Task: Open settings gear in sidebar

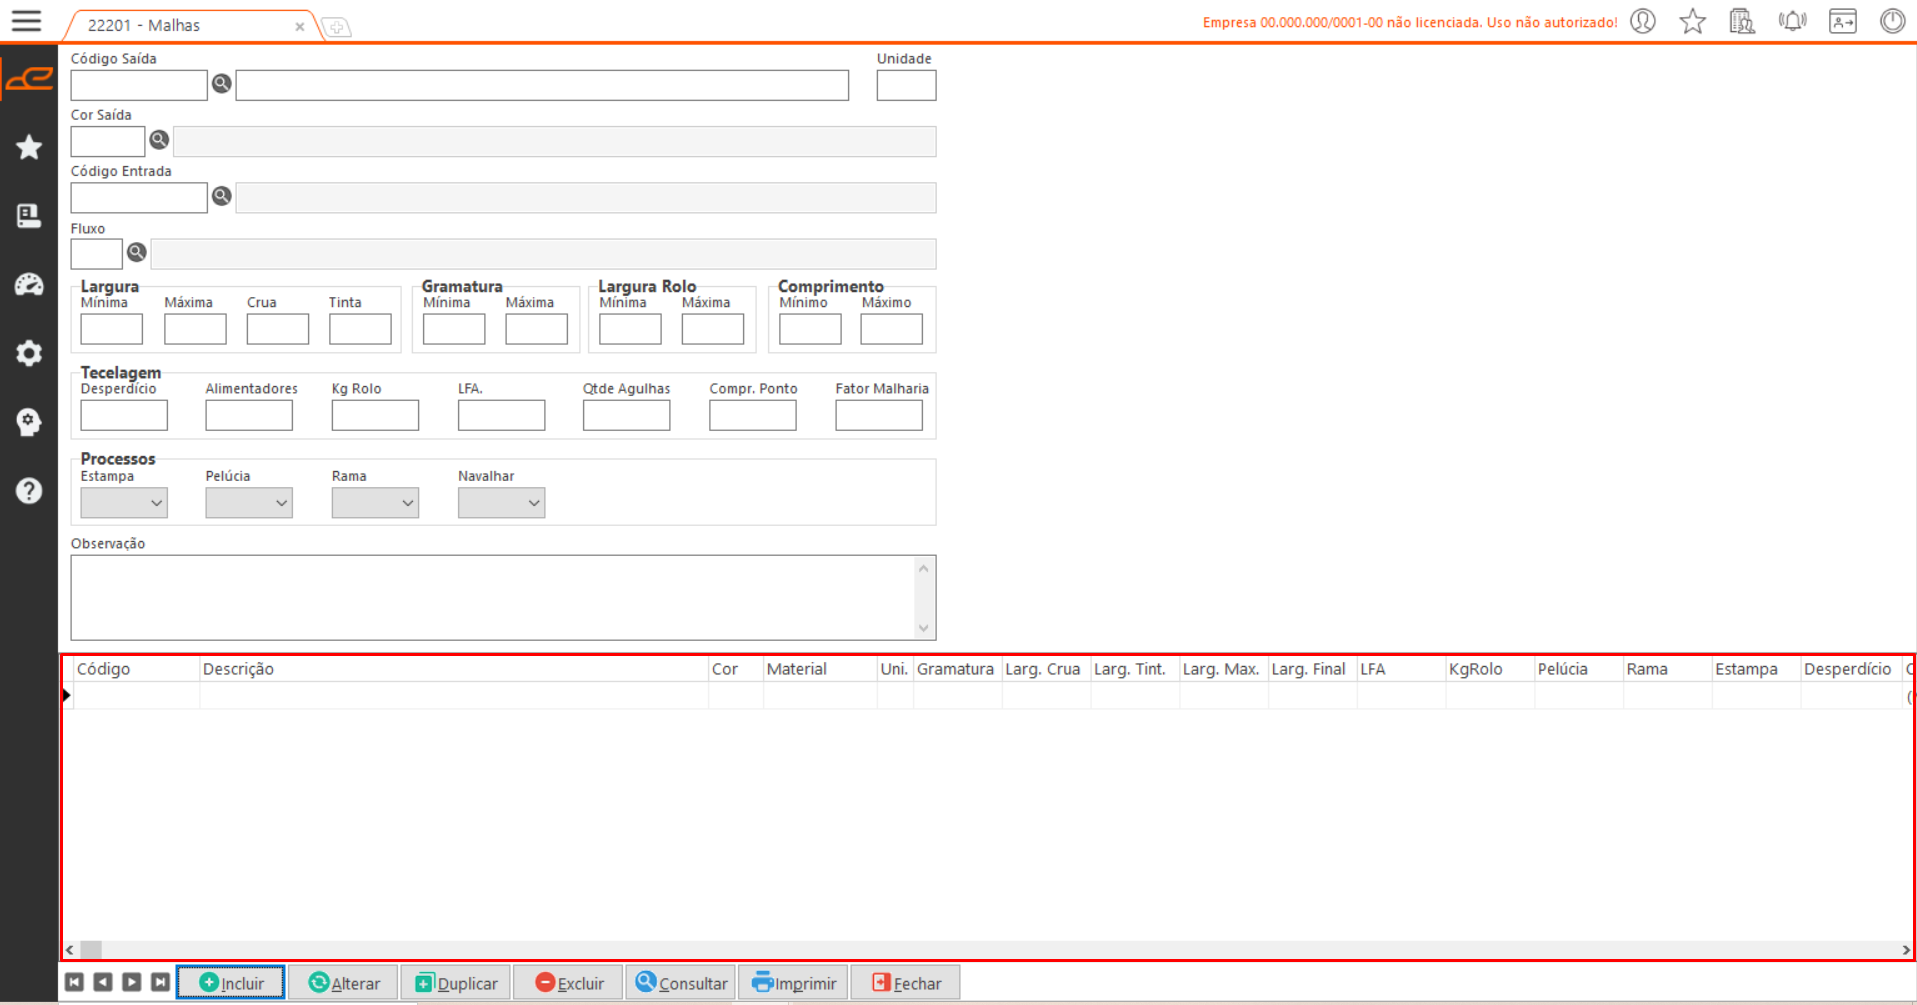Action: pyautogui.click(x=29, y=353)
